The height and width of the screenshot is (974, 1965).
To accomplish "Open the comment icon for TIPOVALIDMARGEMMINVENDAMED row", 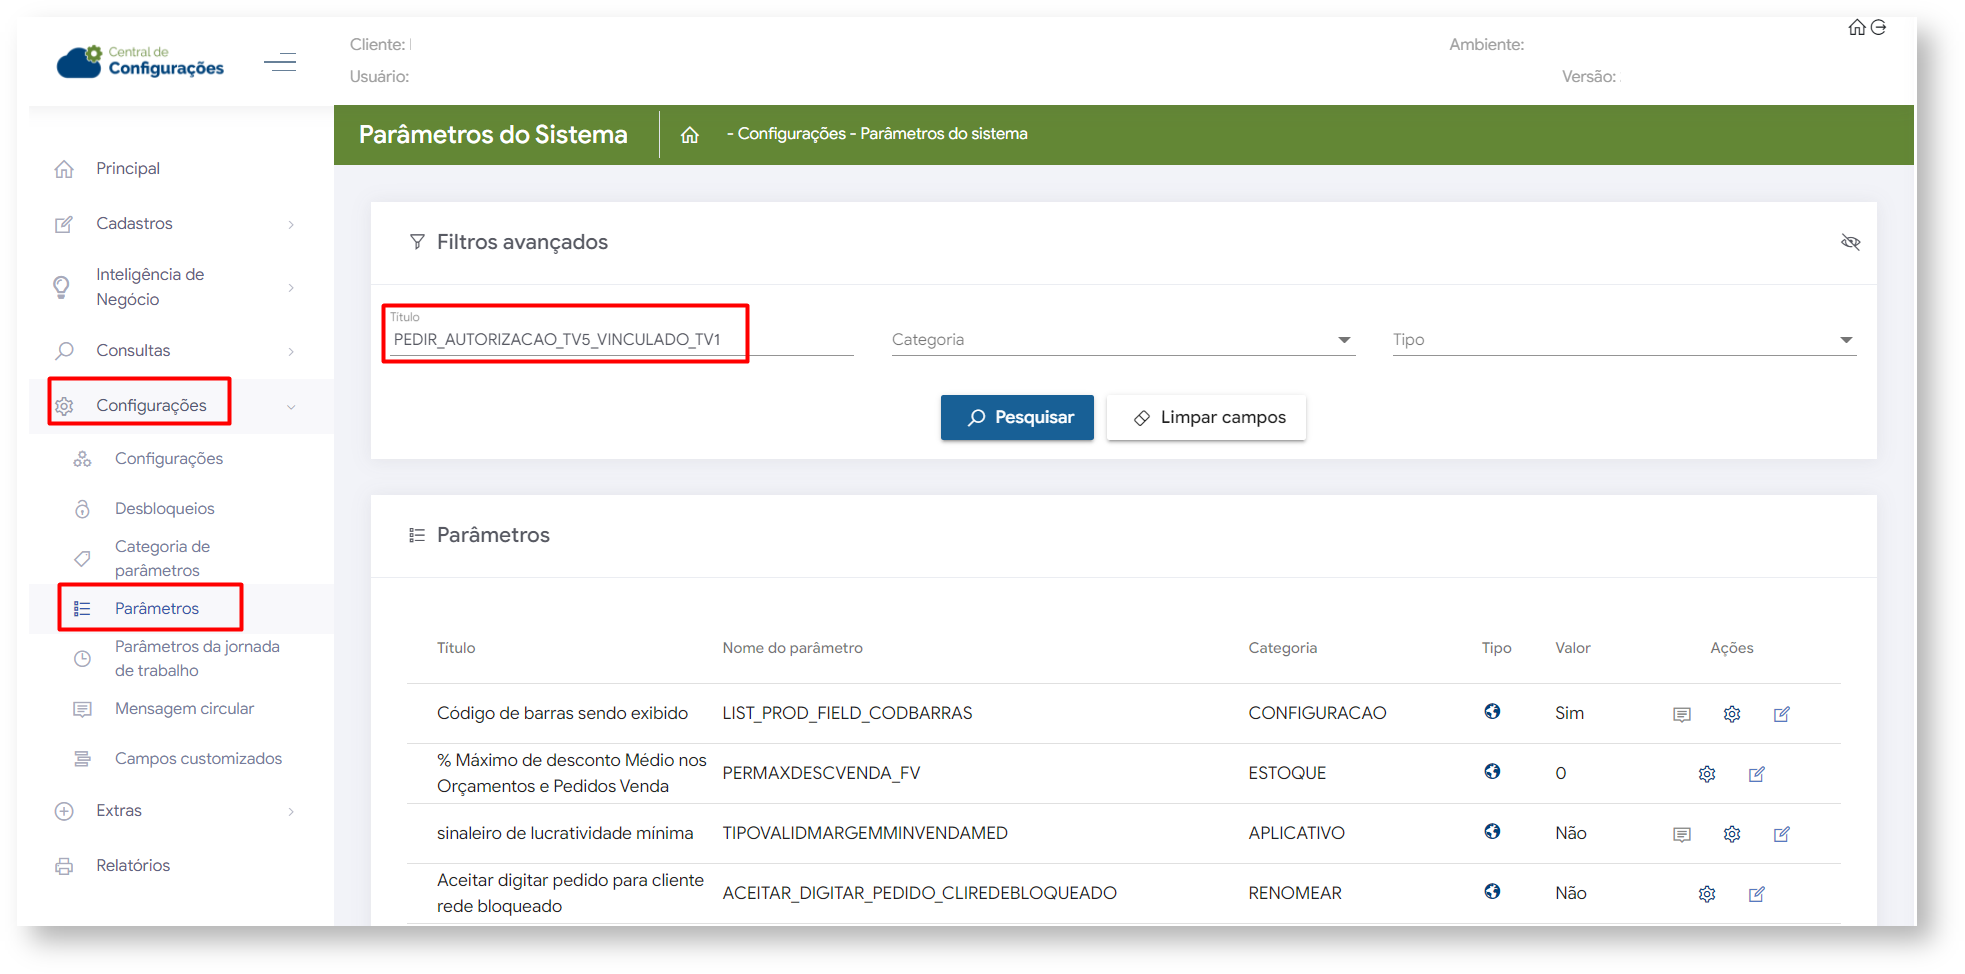I will (x=1682, y=834).
